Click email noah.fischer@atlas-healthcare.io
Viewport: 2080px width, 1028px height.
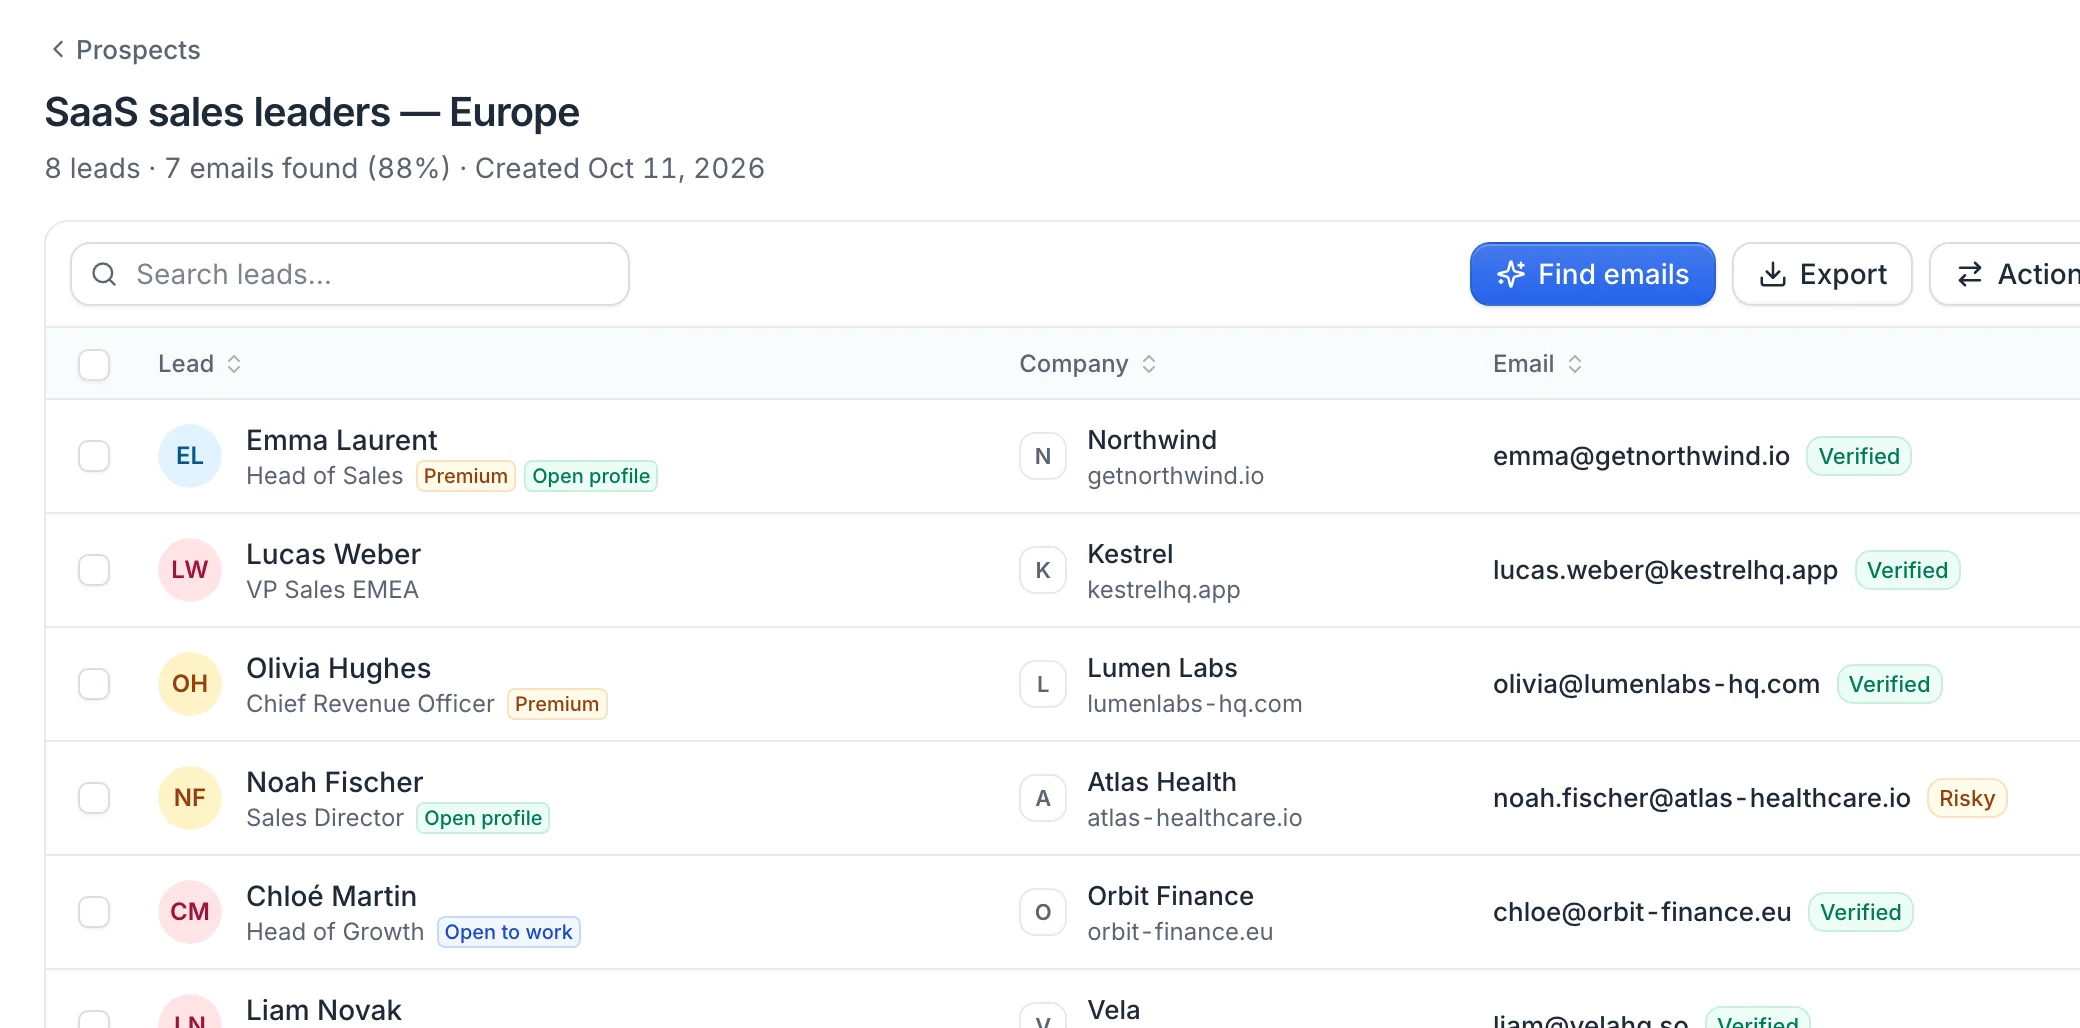point(1701,798)
